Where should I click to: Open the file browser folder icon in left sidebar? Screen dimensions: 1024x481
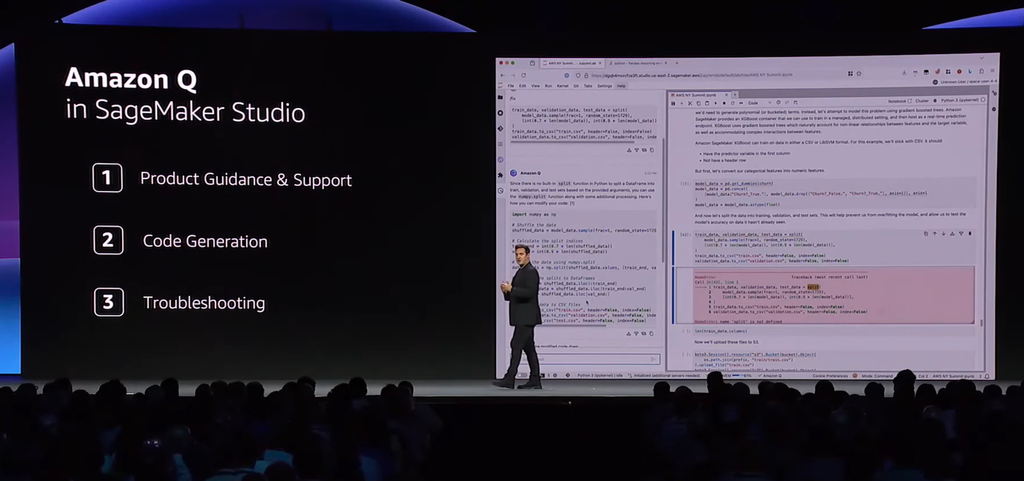tap(500, 97)
